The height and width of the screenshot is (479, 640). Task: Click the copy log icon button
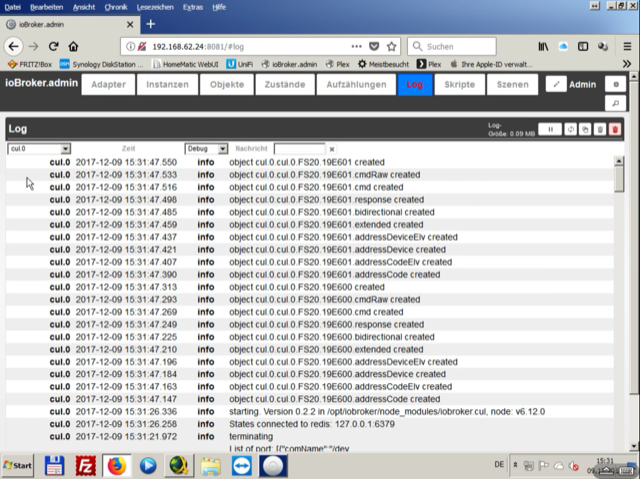(x=585, y=129)
